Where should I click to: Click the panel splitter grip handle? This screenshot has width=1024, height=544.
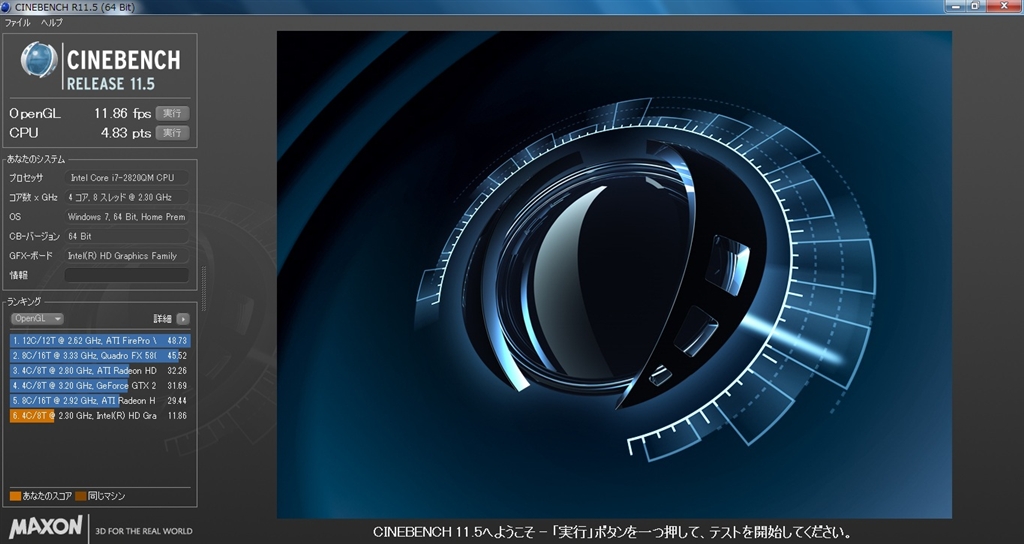[203, 290]
